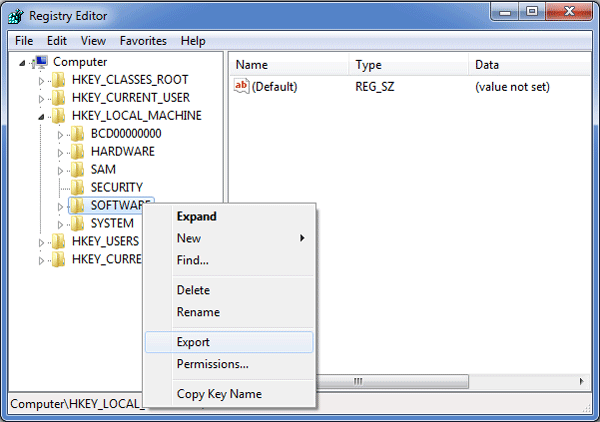The height and width of the screenshot is (422, 600).
Task: Click the Computer icon in tree
Action: click(41, 62)
